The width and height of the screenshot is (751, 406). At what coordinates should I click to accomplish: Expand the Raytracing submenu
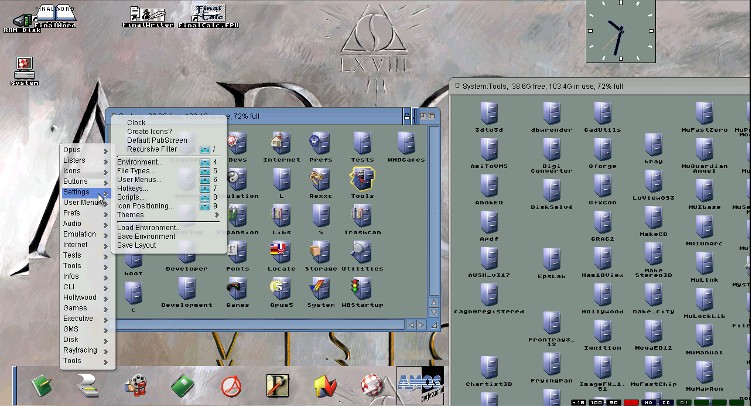79,350
